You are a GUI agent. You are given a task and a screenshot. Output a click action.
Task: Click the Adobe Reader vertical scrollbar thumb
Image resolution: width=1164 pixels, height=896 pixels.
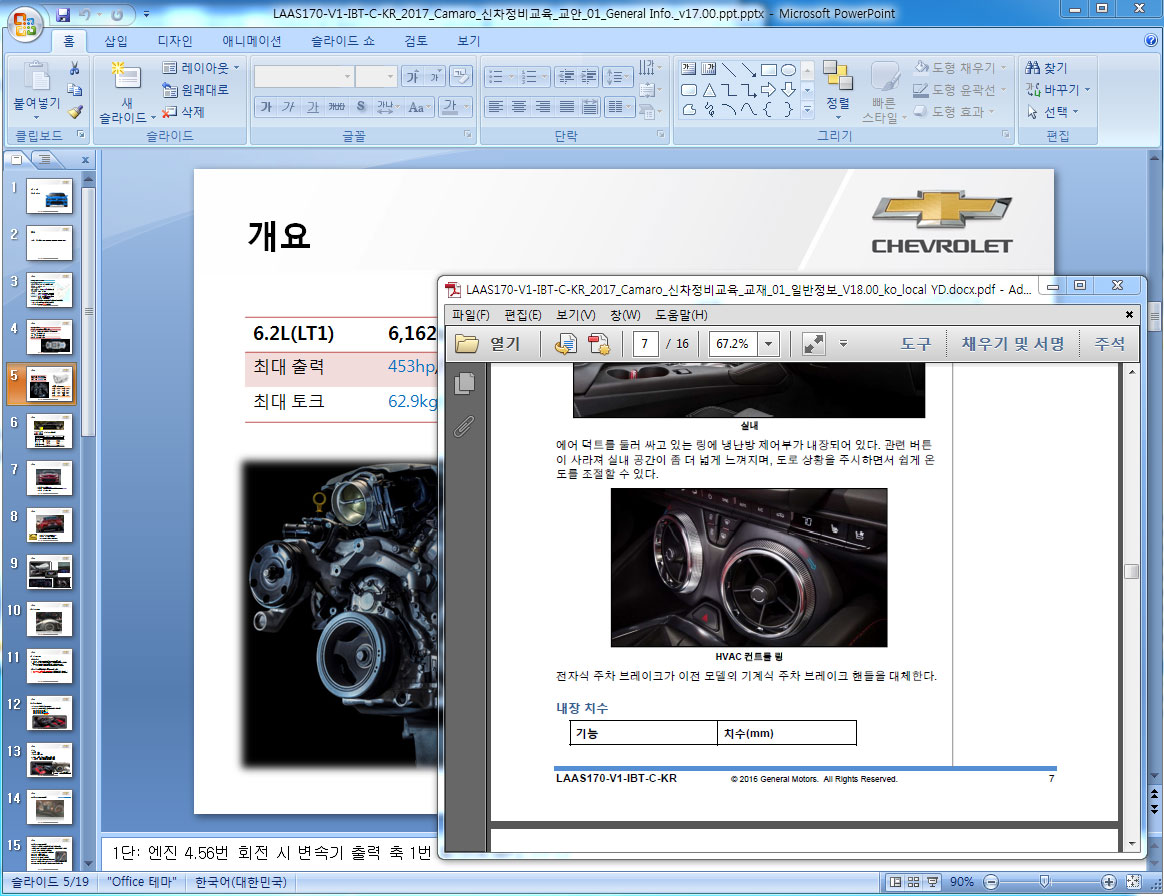click(x=1131, y=571)
